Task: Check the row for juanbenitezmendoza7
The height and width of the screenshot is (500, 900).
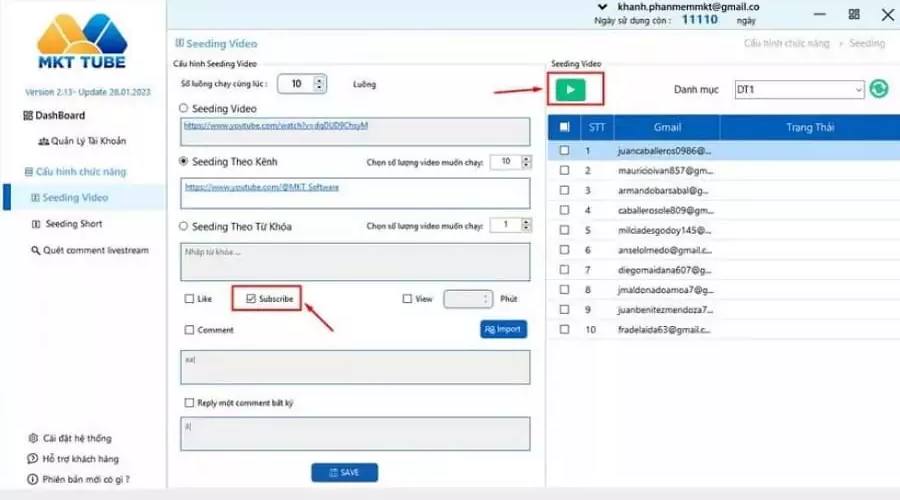Action: tap(564, 309)
